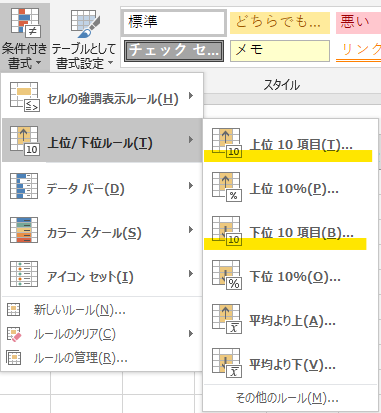Choose ルールの管理(R)... menu entry
Viewport: 381px width, 413px height.
pyautogui.click(x=102, y=358)
